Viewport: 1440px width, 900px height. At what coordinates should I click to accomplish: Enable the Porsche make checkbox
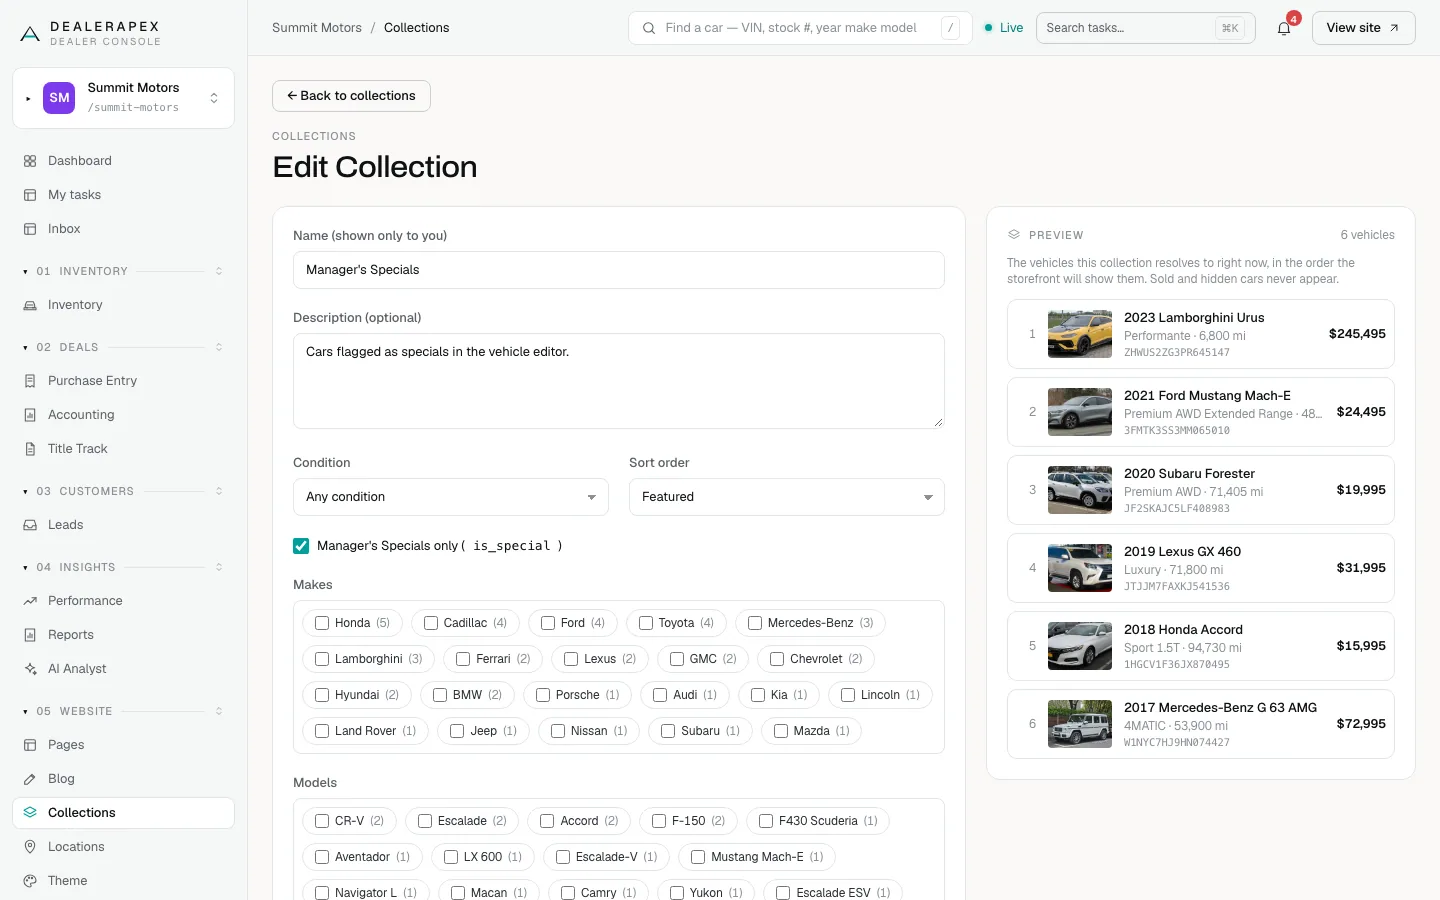coord(543,695)
